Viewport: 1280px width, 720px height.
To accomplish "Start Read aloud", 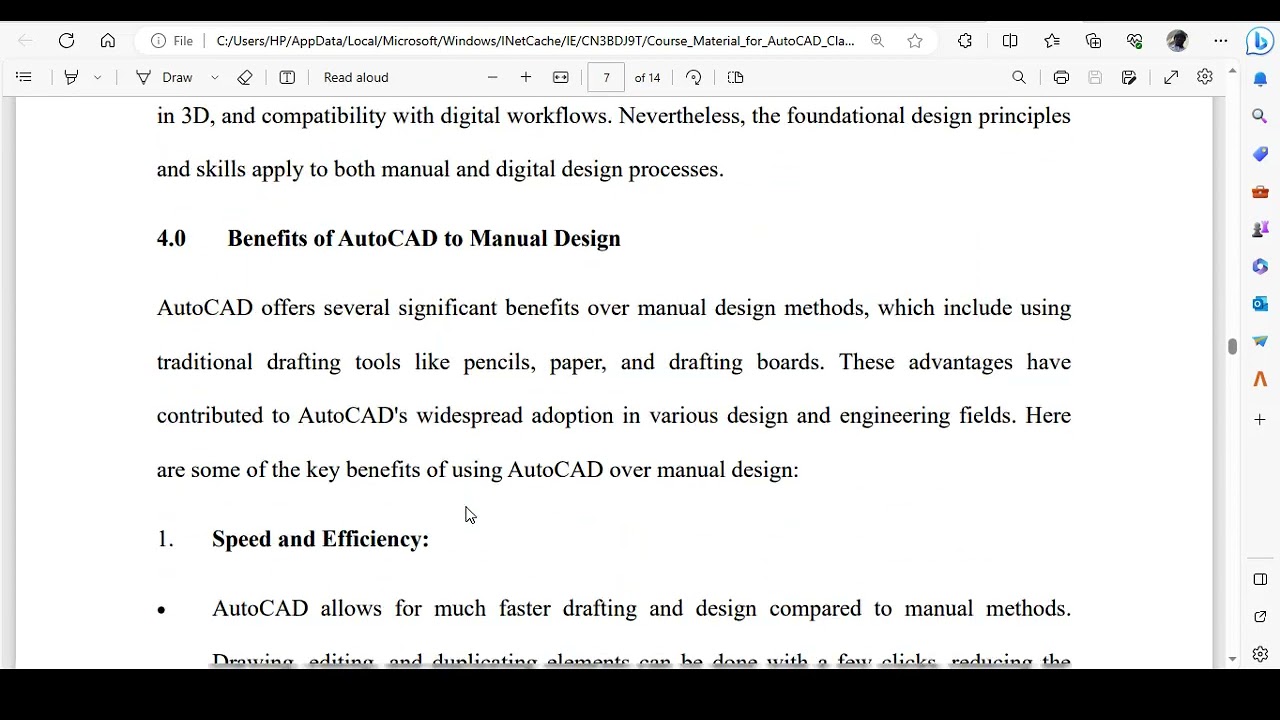I will 356,77.
